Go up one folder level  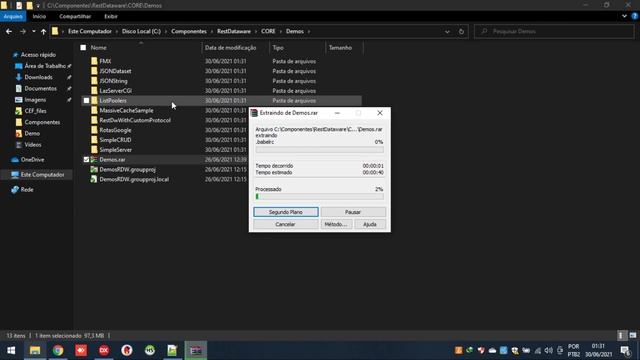[43, 31]
